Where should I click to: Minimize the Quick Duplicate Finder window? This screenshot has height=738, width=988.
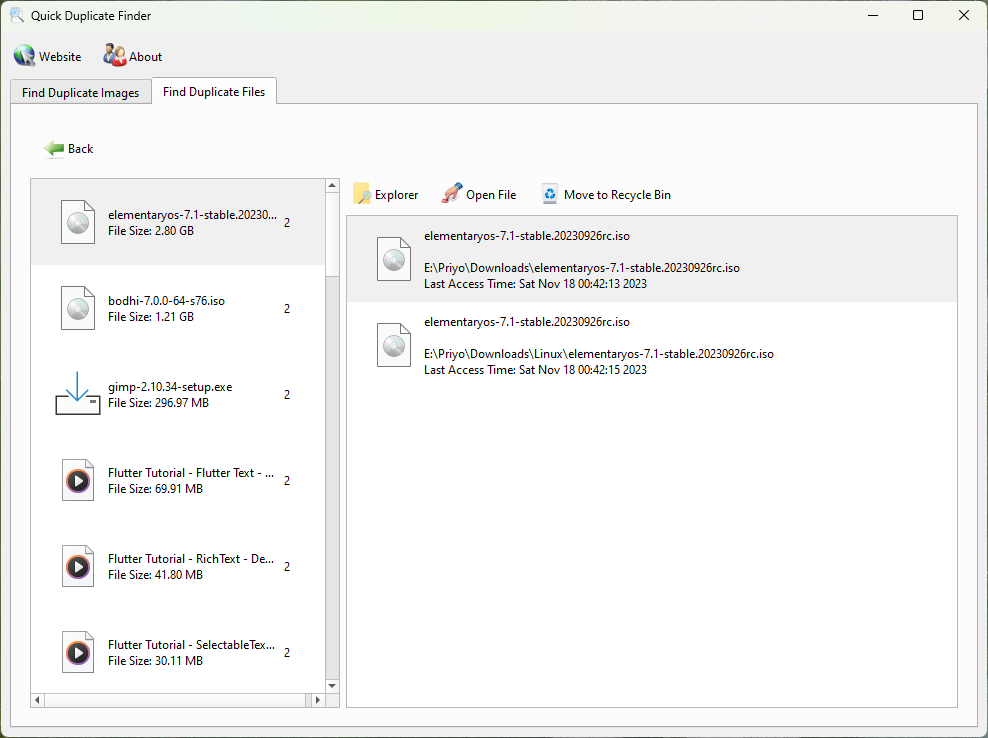tap(873, 15)
